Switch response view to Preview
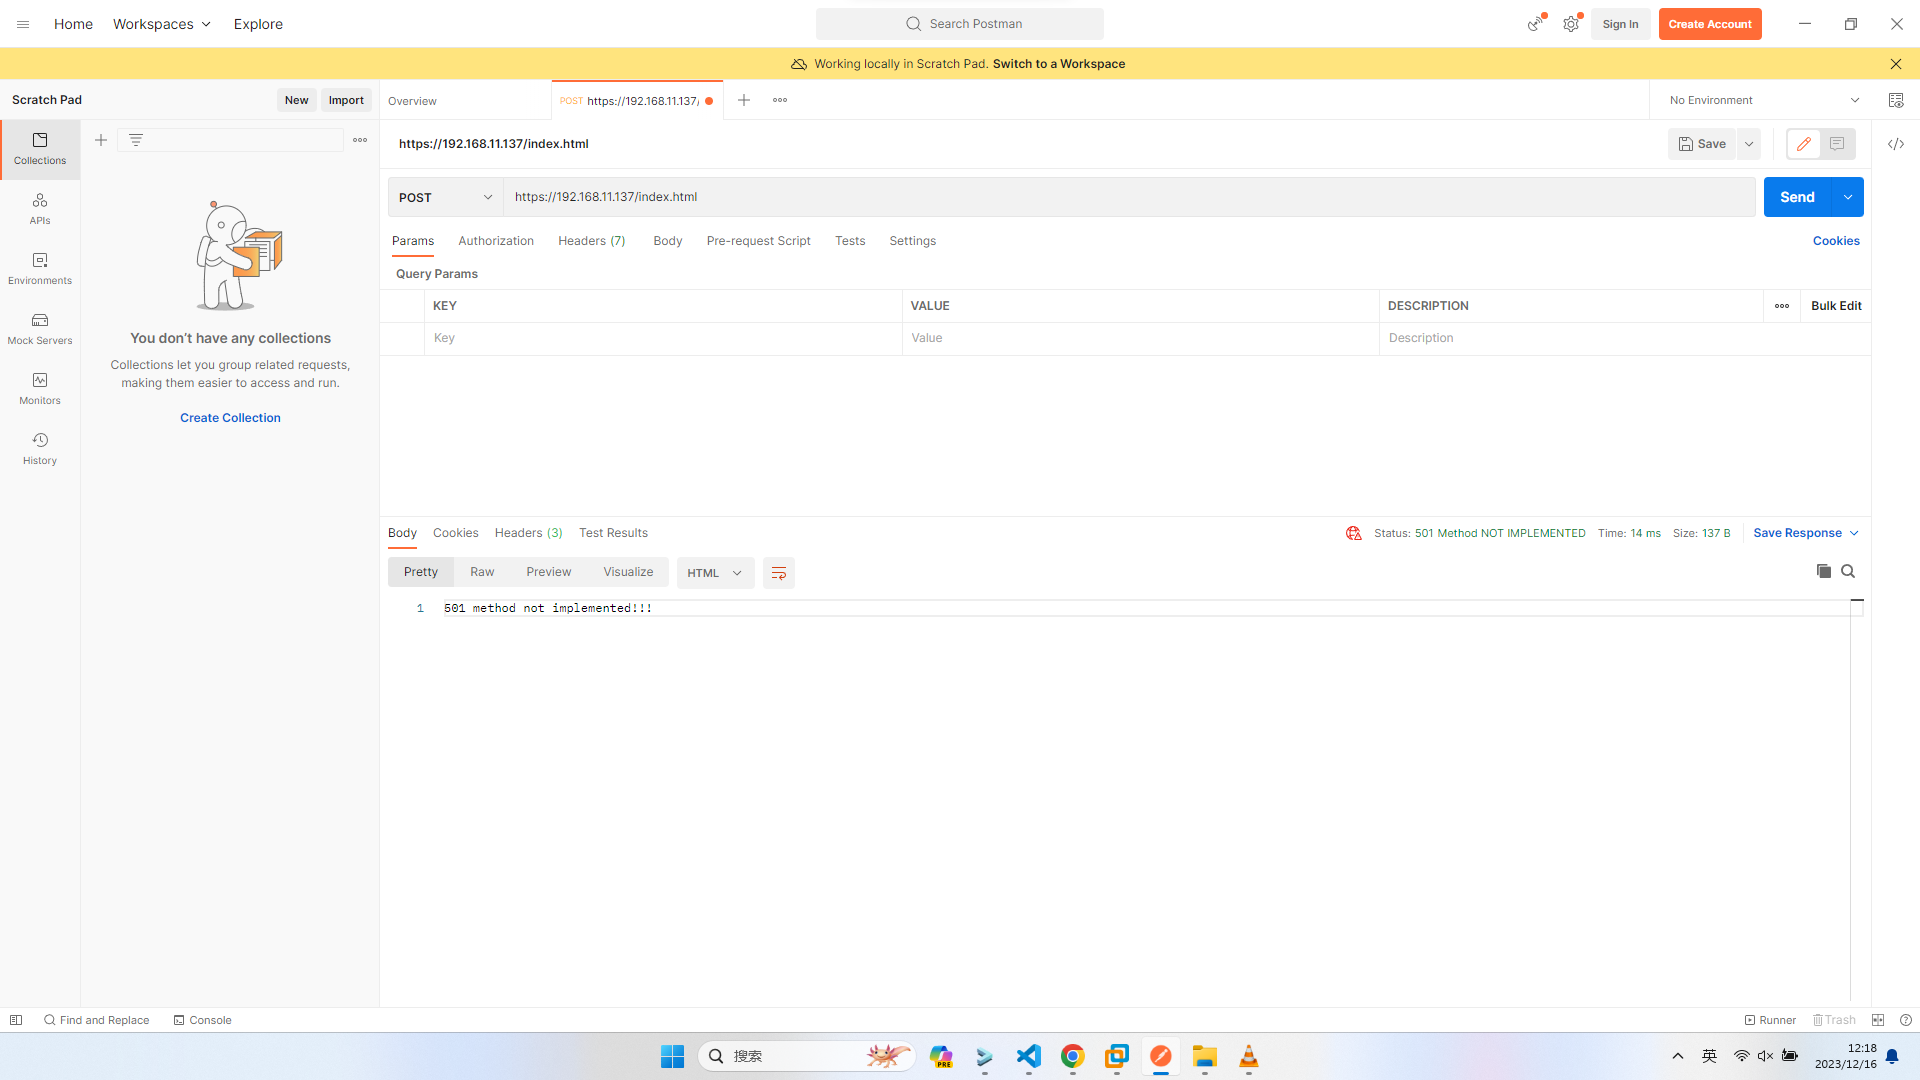The height and width of the screenshot is (1080, 1920). [548, 572]
